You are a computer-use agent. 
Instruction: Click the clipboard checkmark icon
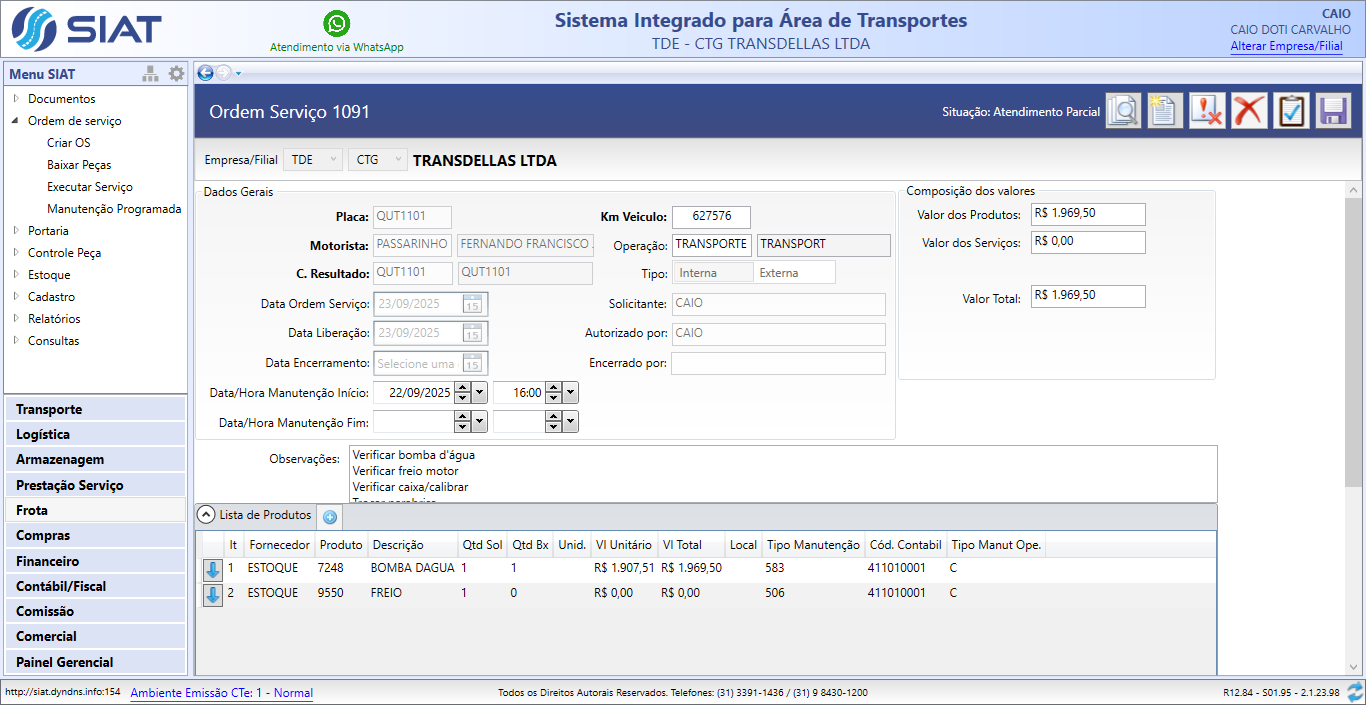(1291, 111)
